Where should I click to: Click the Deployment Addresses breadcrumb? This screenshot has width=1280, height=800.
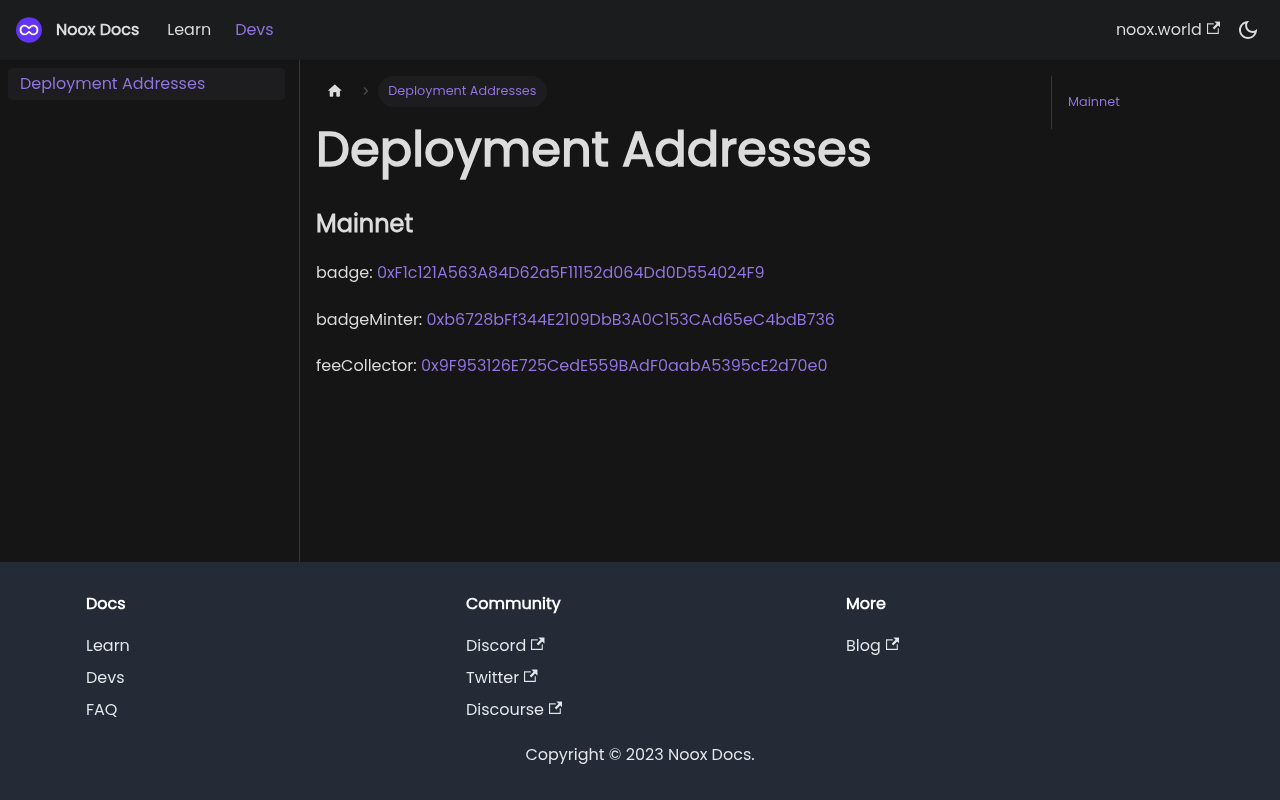pos(462,91)
